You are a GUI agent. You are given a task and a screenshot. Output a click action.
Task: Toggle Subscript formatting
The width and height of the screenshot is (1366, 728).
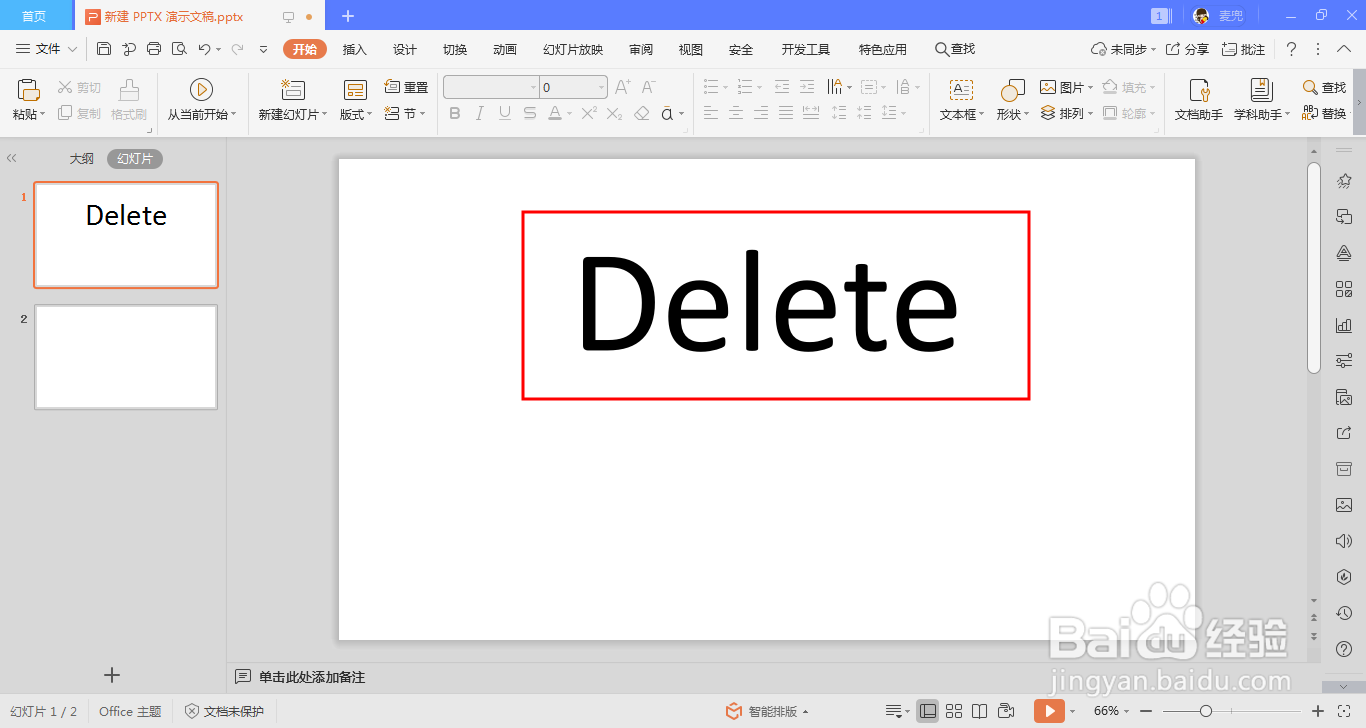615,113
